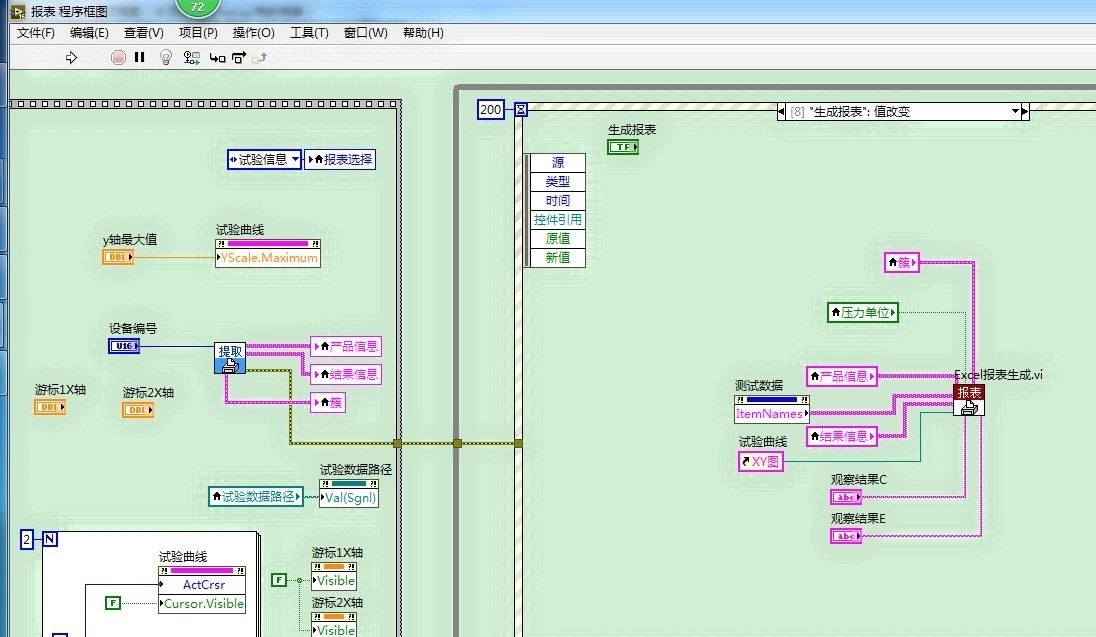The image size is (1096, 637).
Task: Select 产品信息 local variable near Excel报表生成
Action: pyautogui.click(x=842, y=376)
